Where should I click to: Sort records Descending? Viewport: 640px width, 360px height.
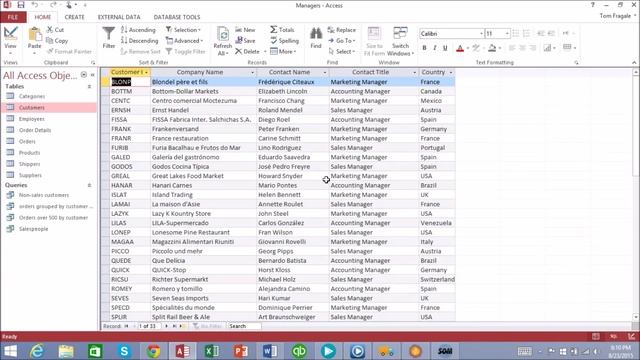click(x=139, y=41)
